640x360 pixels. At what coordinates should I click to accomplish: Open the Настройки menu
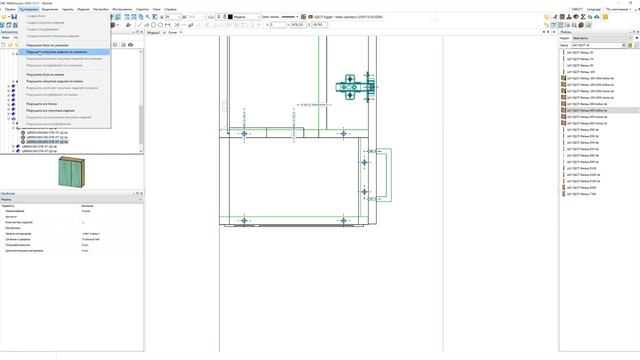click(101, 9)
